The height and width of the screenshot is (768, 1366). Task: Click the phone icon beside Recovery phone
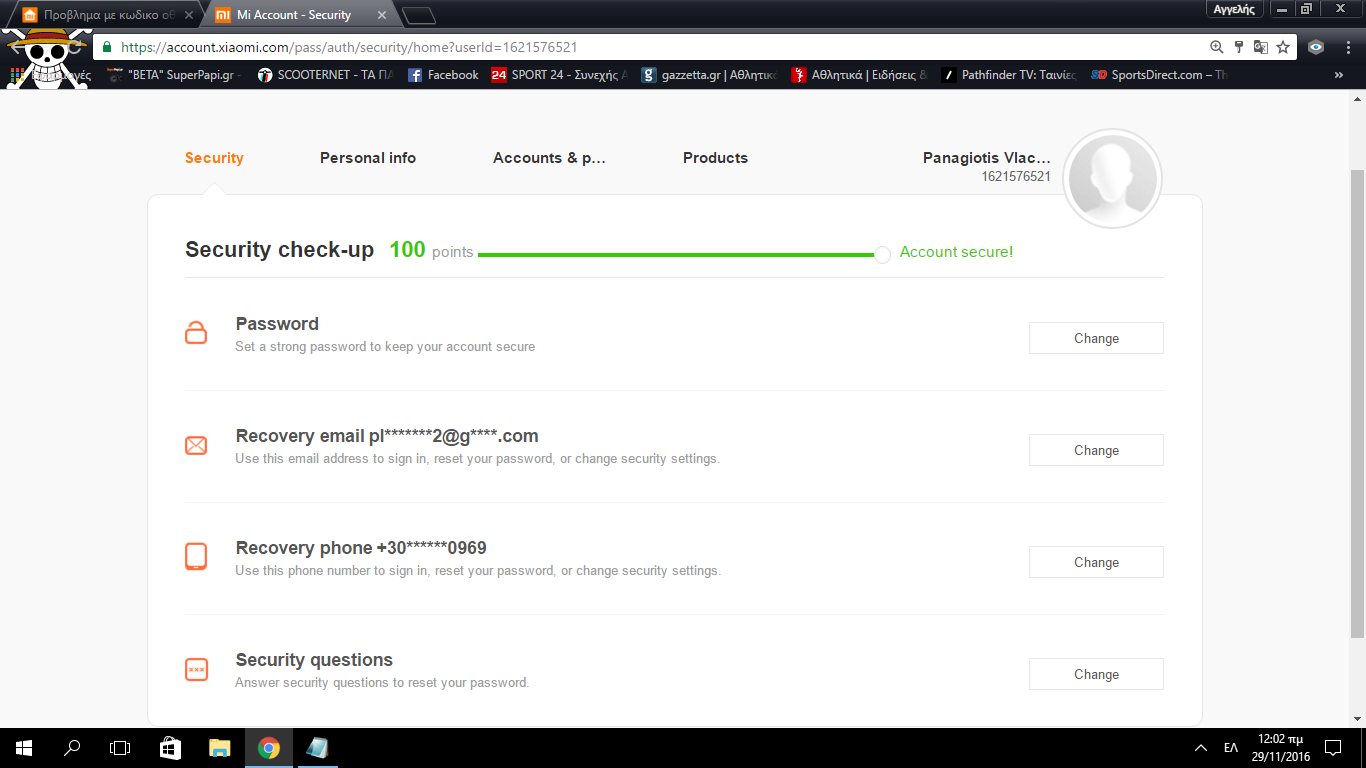tap(196, 557)
